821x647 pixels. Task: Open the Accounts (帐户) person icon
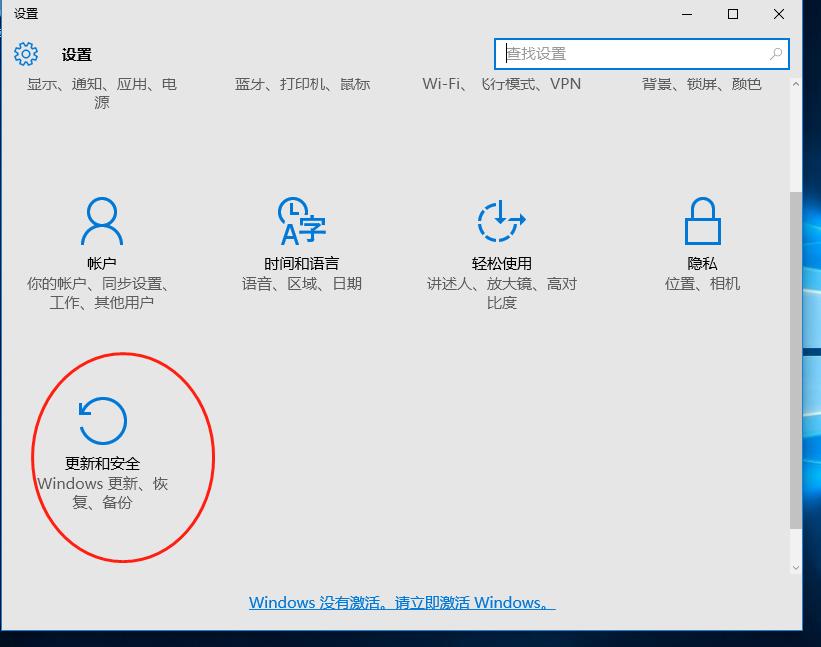pos(102,221)
